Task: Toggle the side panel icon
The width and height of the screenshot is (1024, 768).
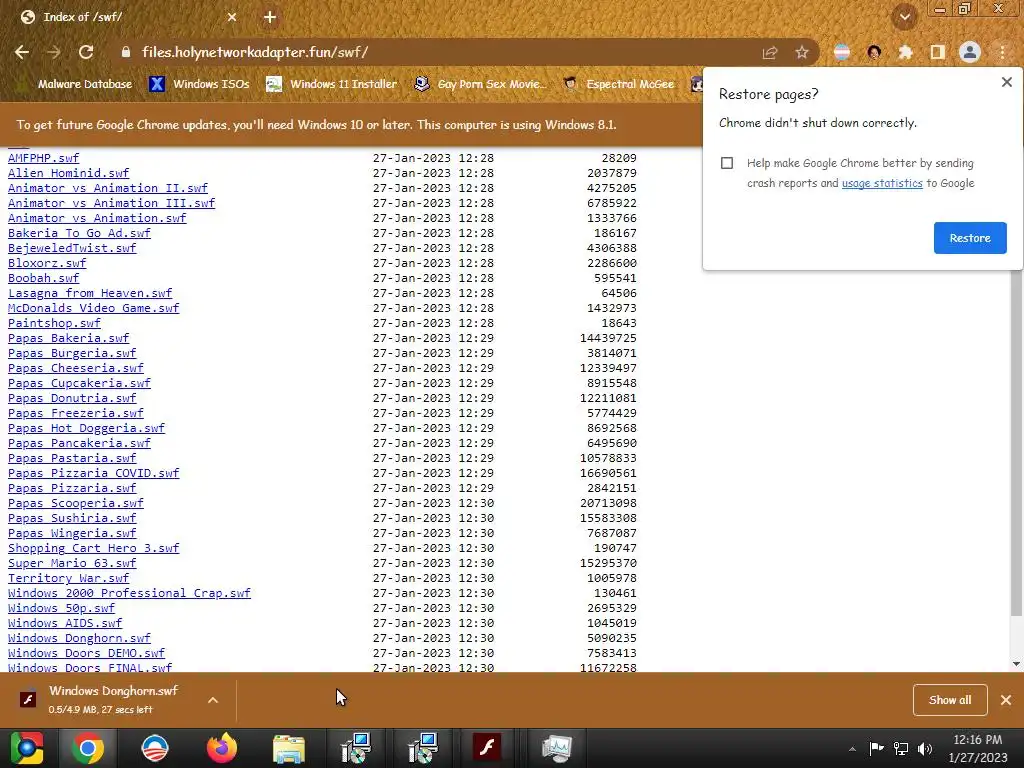Action: pos(937,52)
